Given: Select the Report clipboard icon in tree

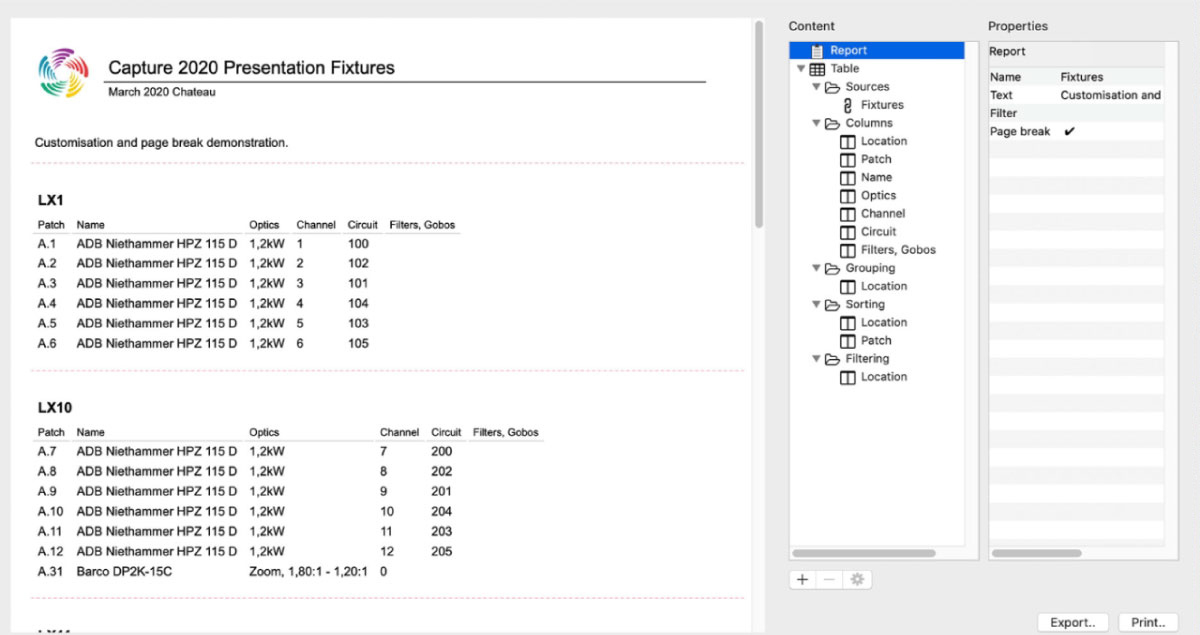Looking at the screenshot, I should tap(817, 50).
